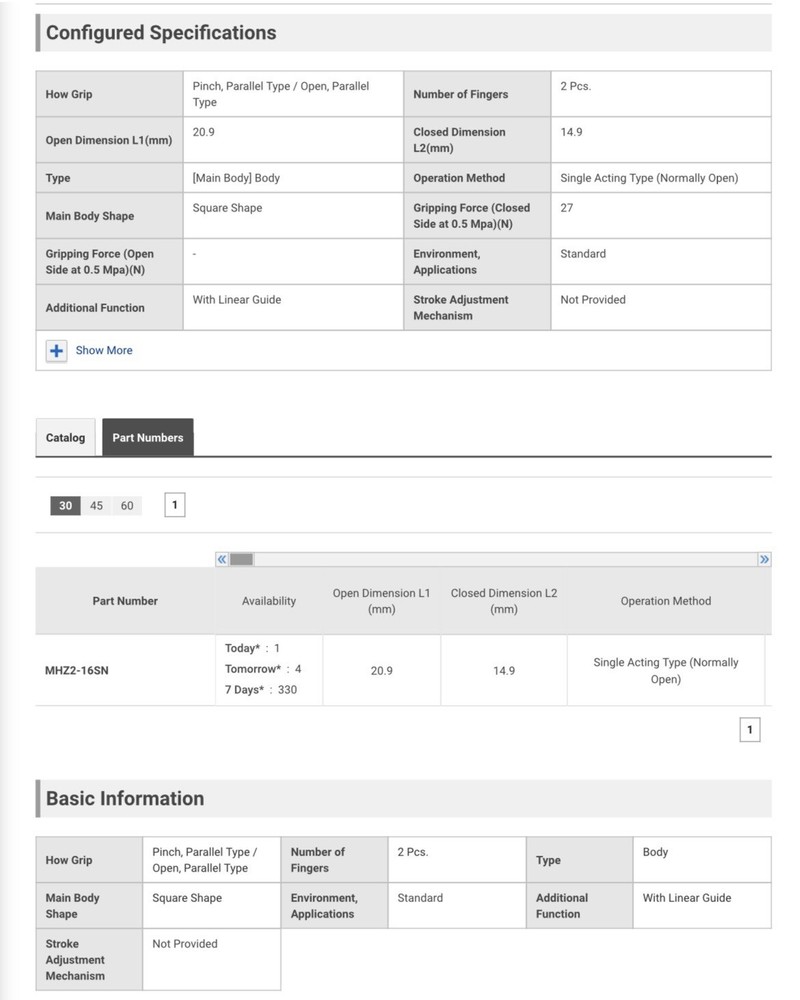This screenshot has height=1000, width=800.
Task: Show 60 items per page
Action: [x=127, y=506]
